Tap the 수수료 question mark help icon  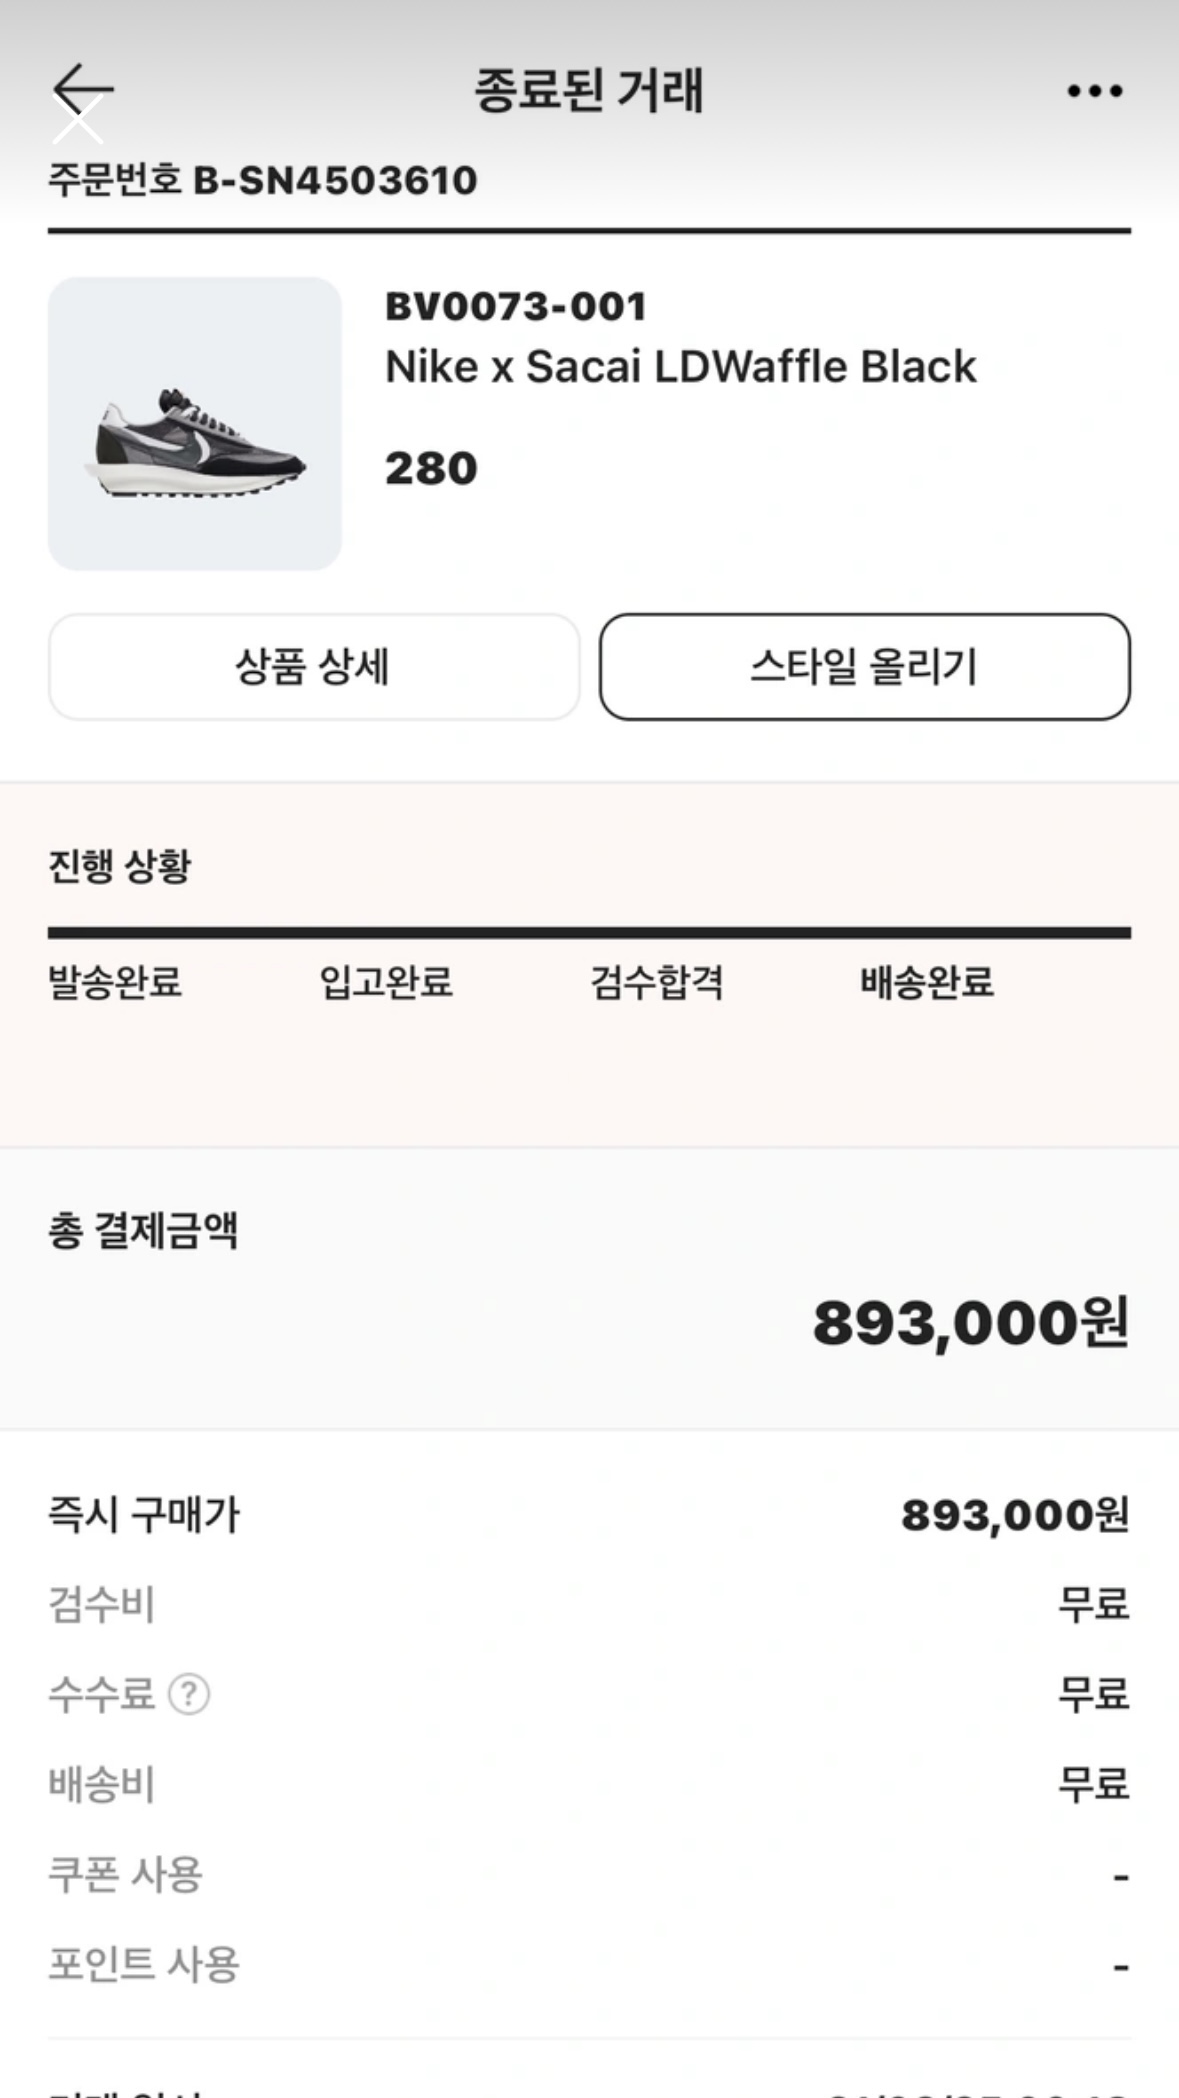(189, 1694)
